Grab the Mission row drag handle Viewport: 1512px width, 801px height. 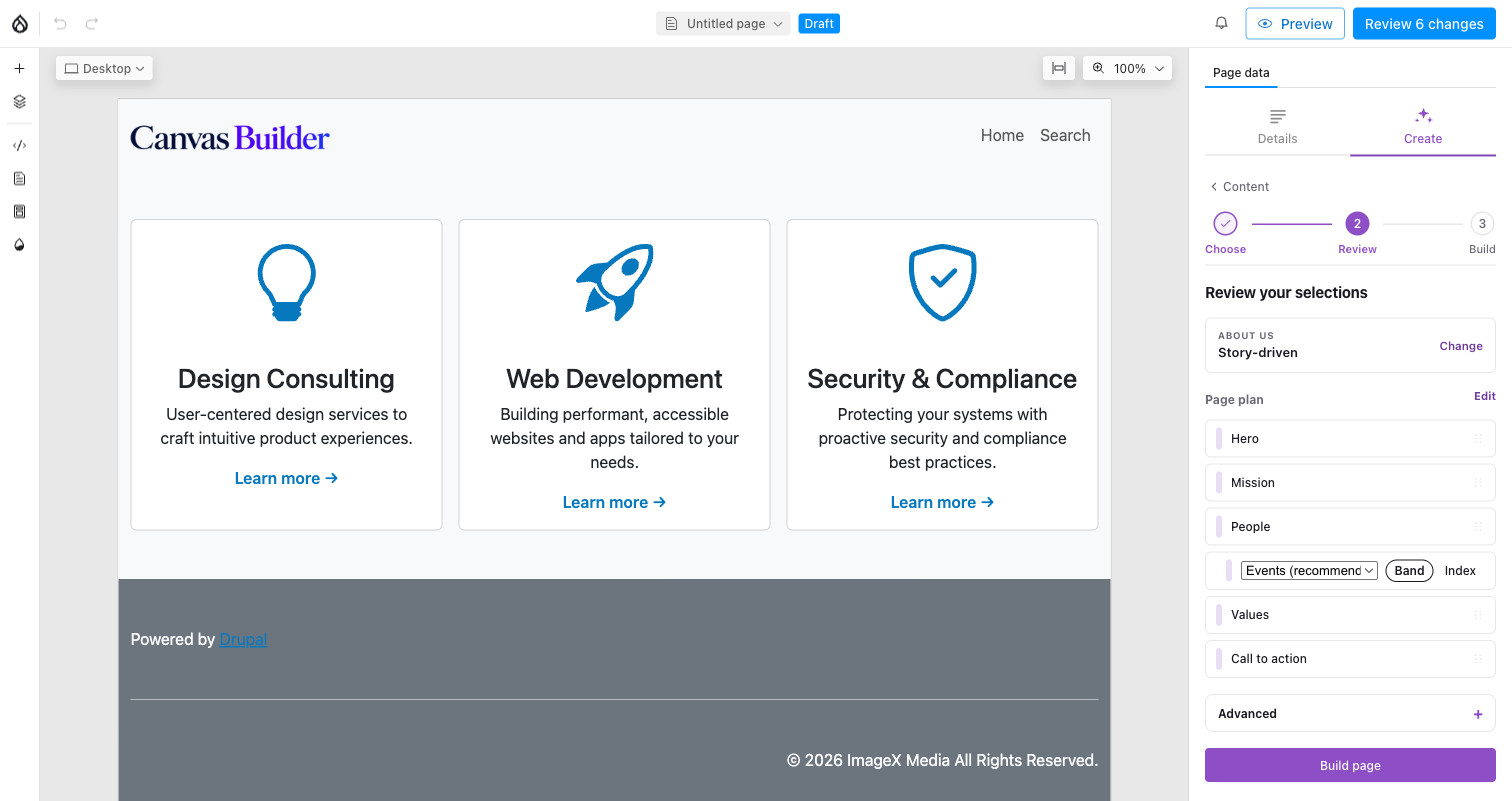1477,483
